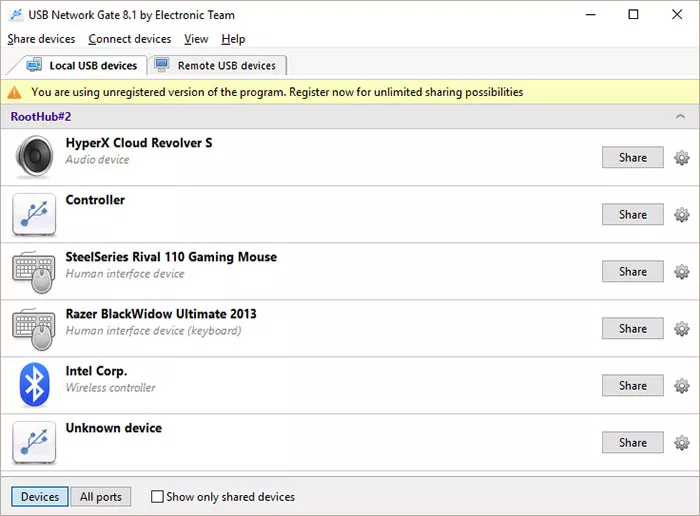This screenshot has height=516, width=700.
Task: Click the Wireless controller description text
Action: [110, 387]
